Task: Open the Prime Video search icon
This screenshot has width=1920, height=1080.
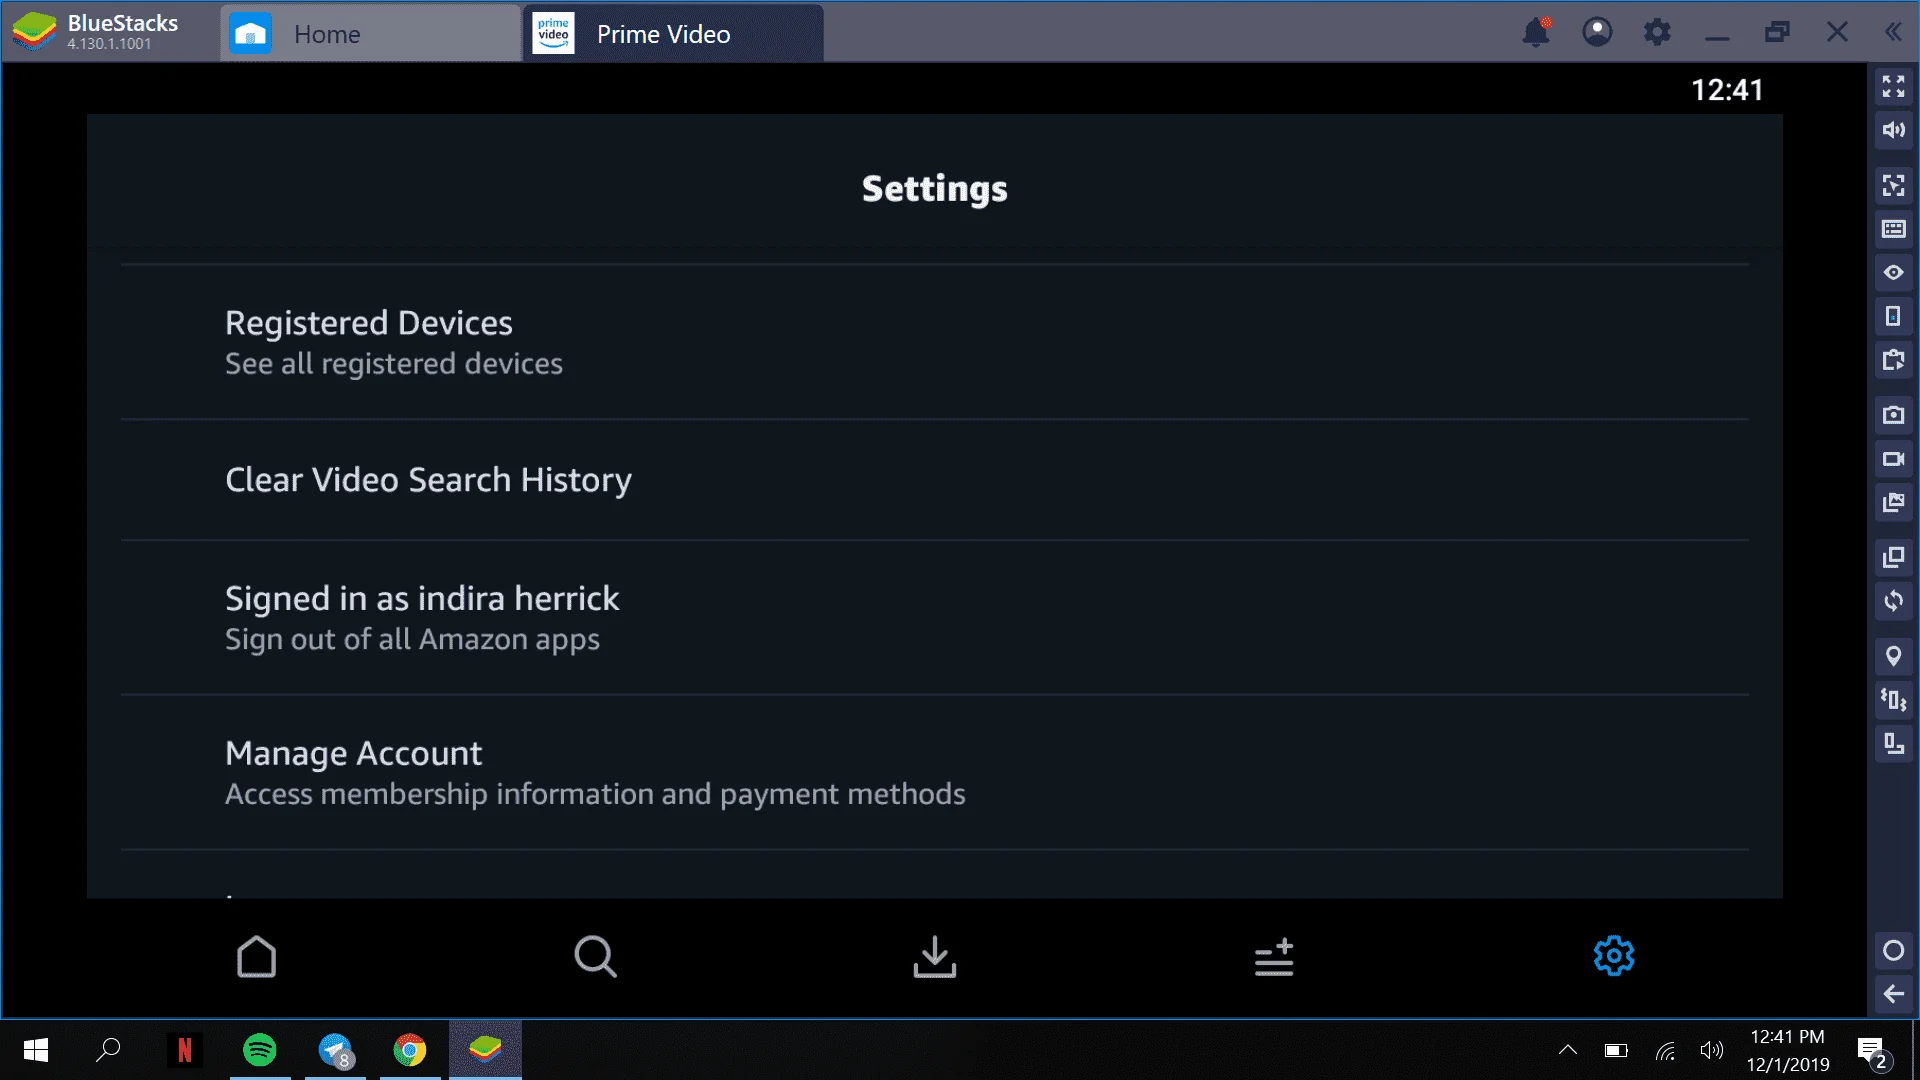Action: [x=595, y=956]
